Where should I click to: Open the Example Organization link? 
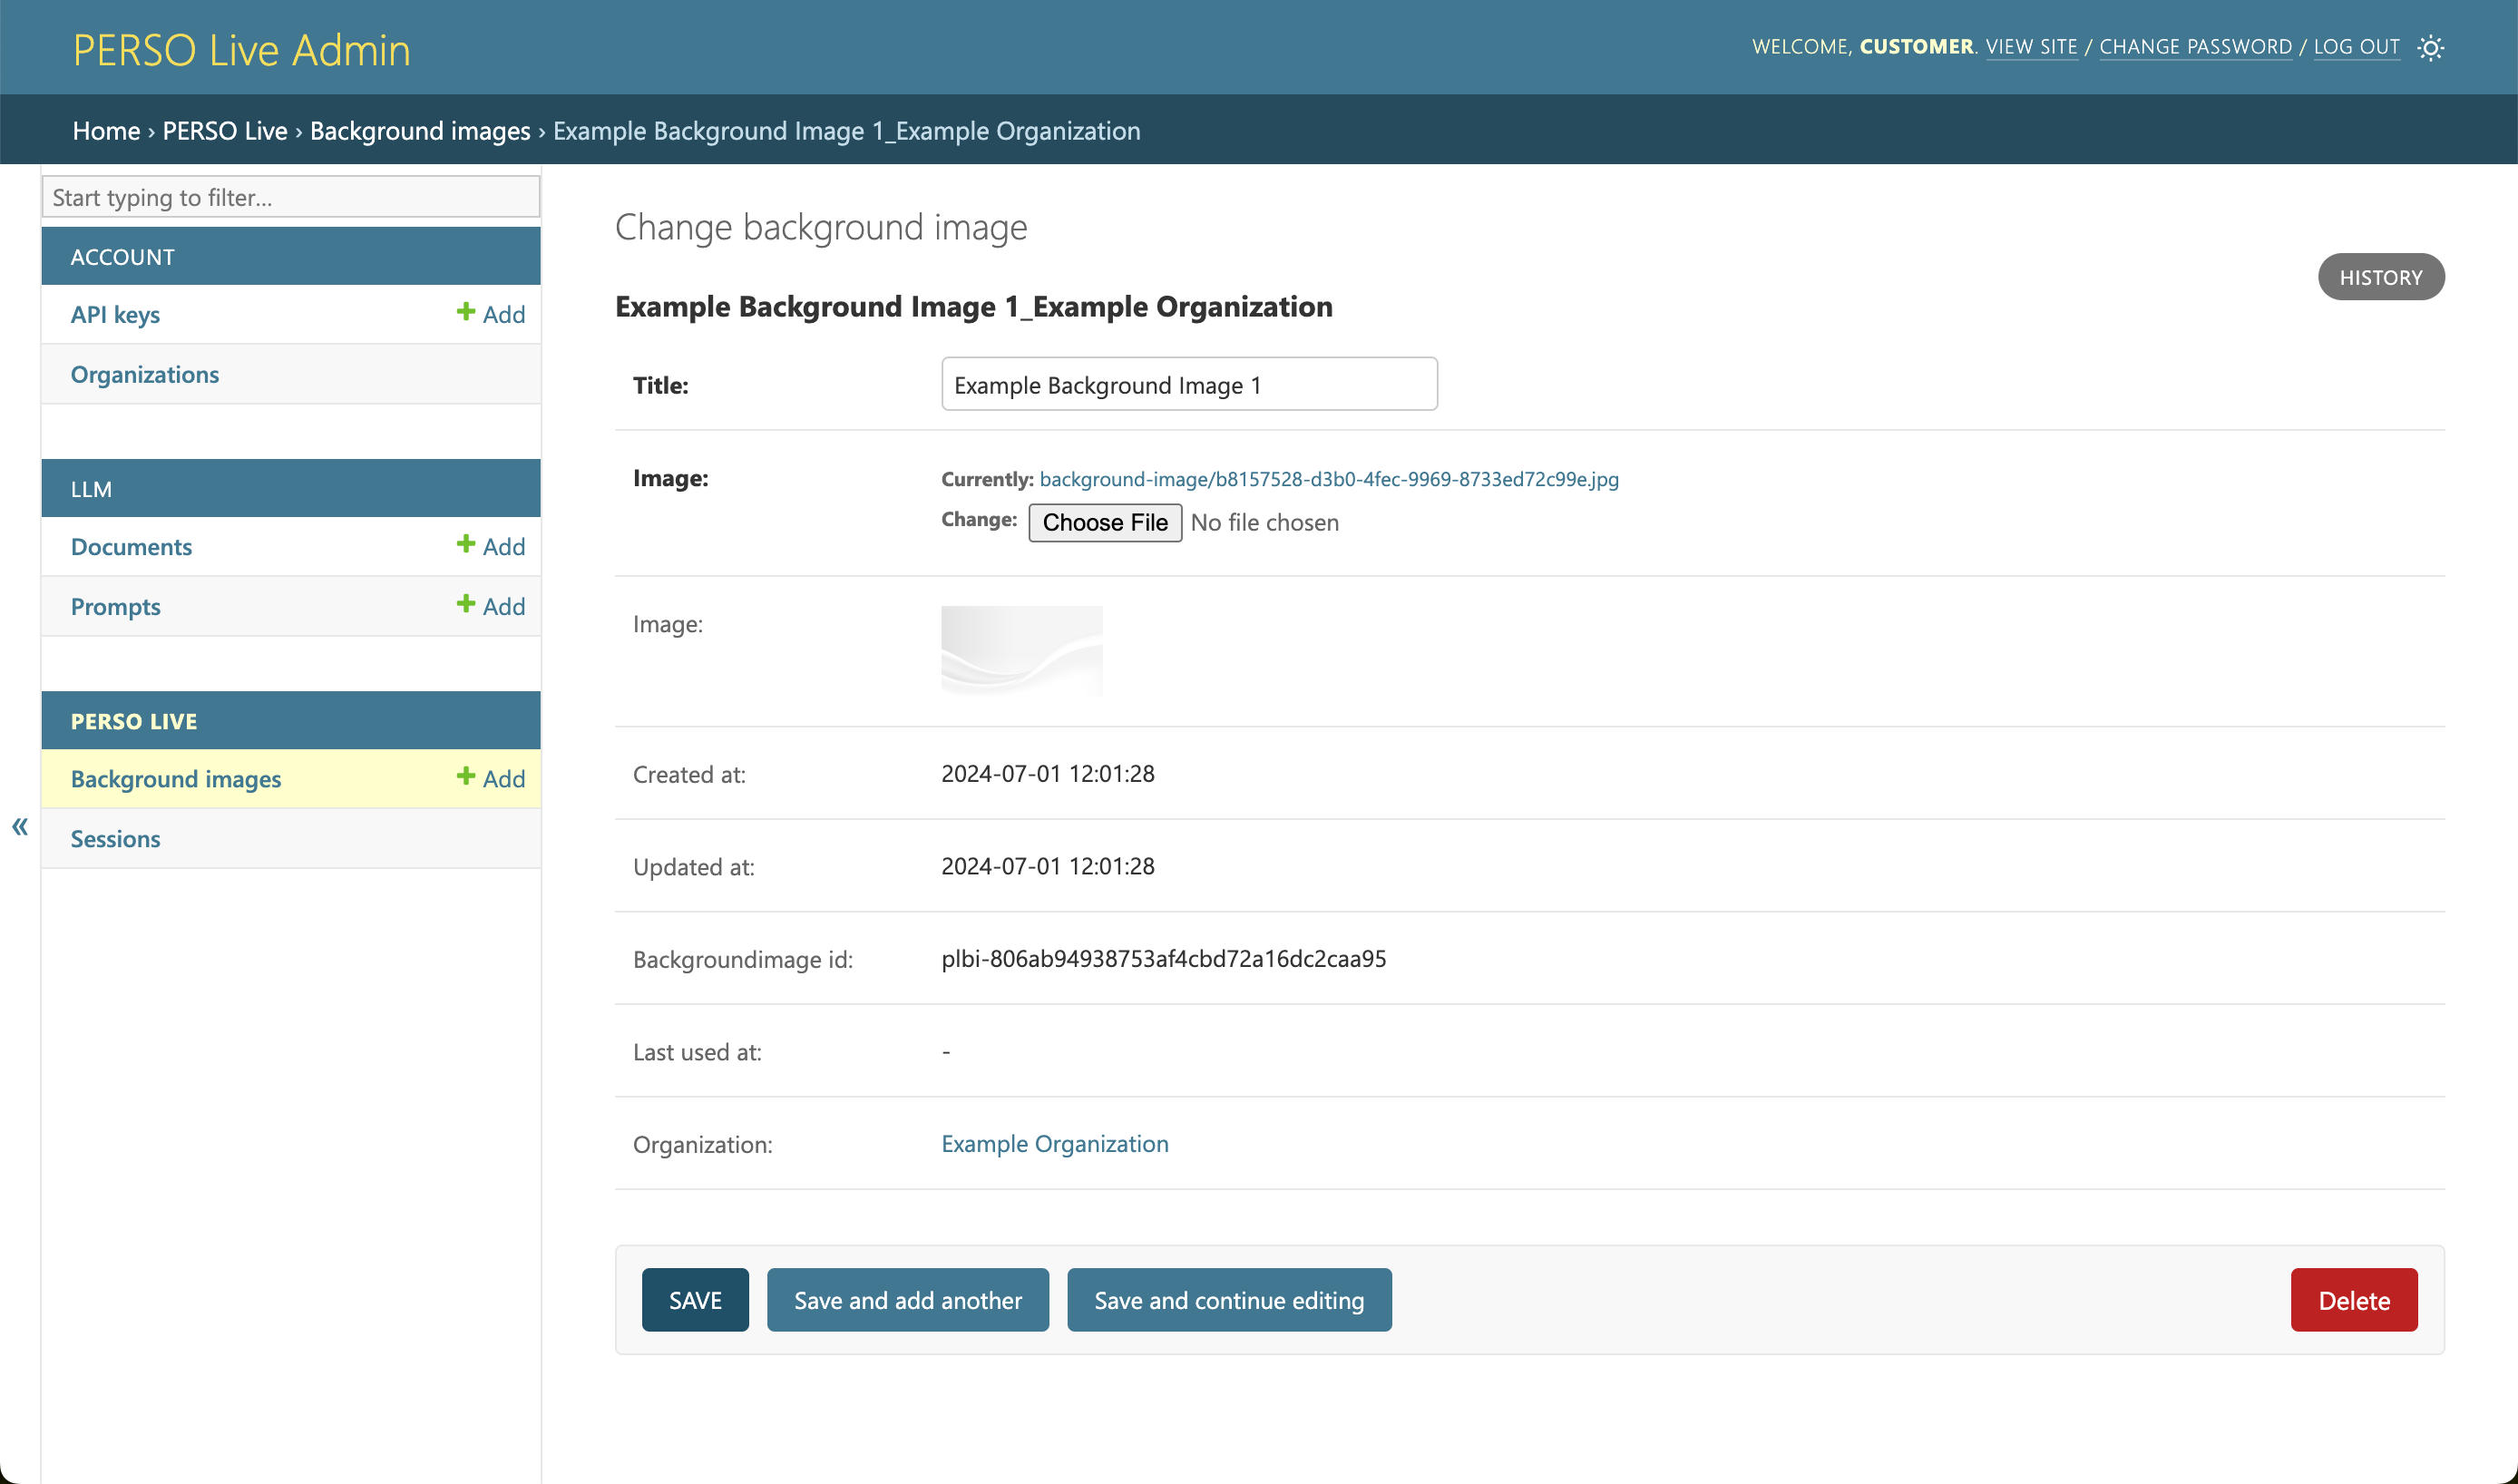point(1054,1143)
